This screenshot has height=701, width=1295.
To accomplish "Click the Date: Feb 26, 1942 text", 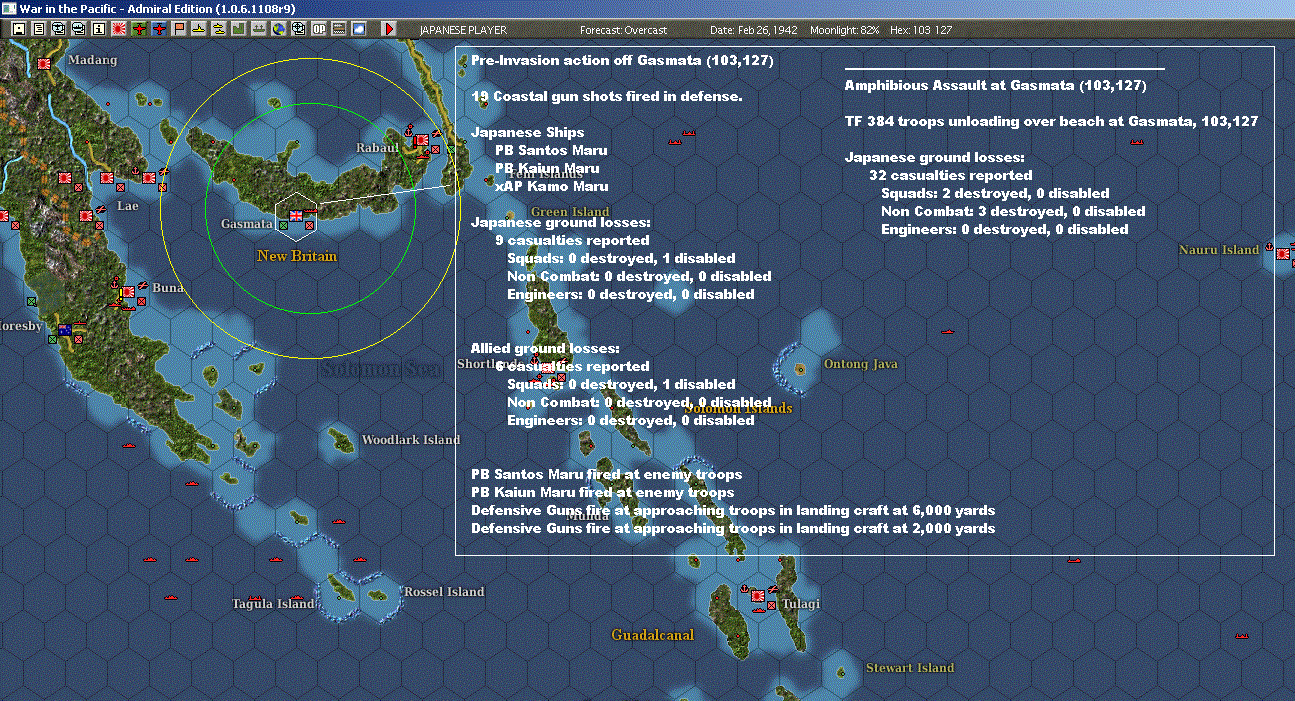I will pyautogui.click(x=754, y=30).
